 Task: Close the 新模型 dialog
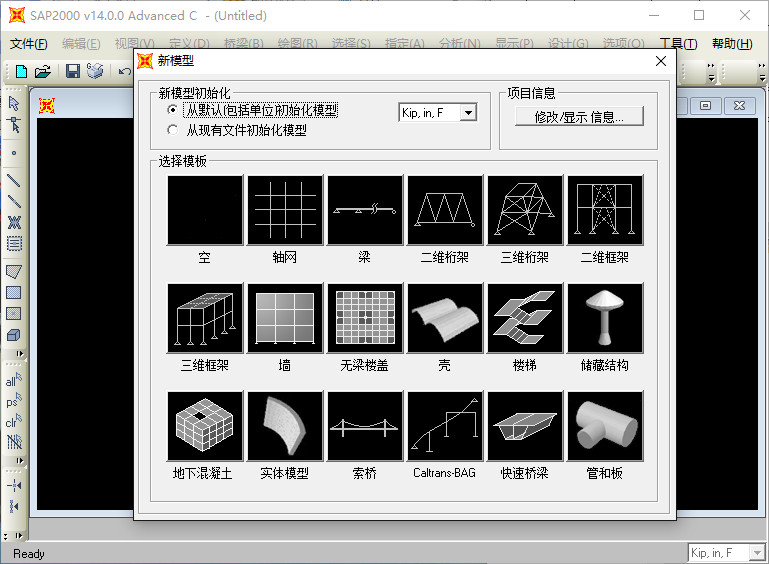[x=661, y=61]
